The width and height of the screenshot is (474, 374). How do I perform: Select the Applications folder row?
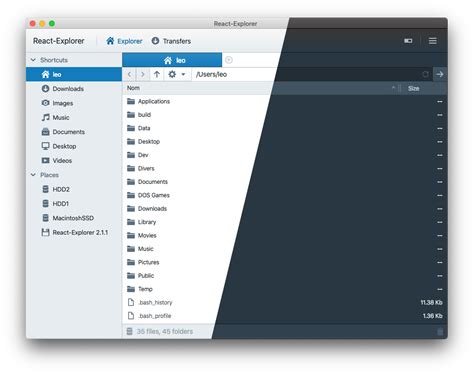pos(285,101)
